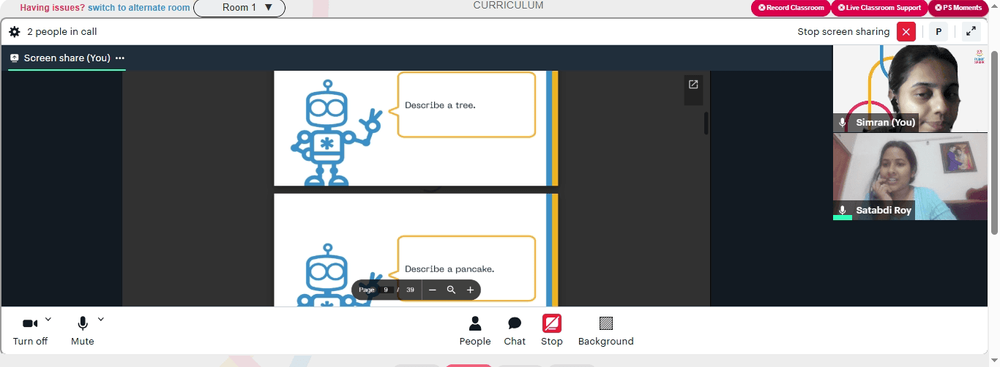Open the Room 1 dropdown
This screenshot has height=367, width=1000.
point(239,8)
